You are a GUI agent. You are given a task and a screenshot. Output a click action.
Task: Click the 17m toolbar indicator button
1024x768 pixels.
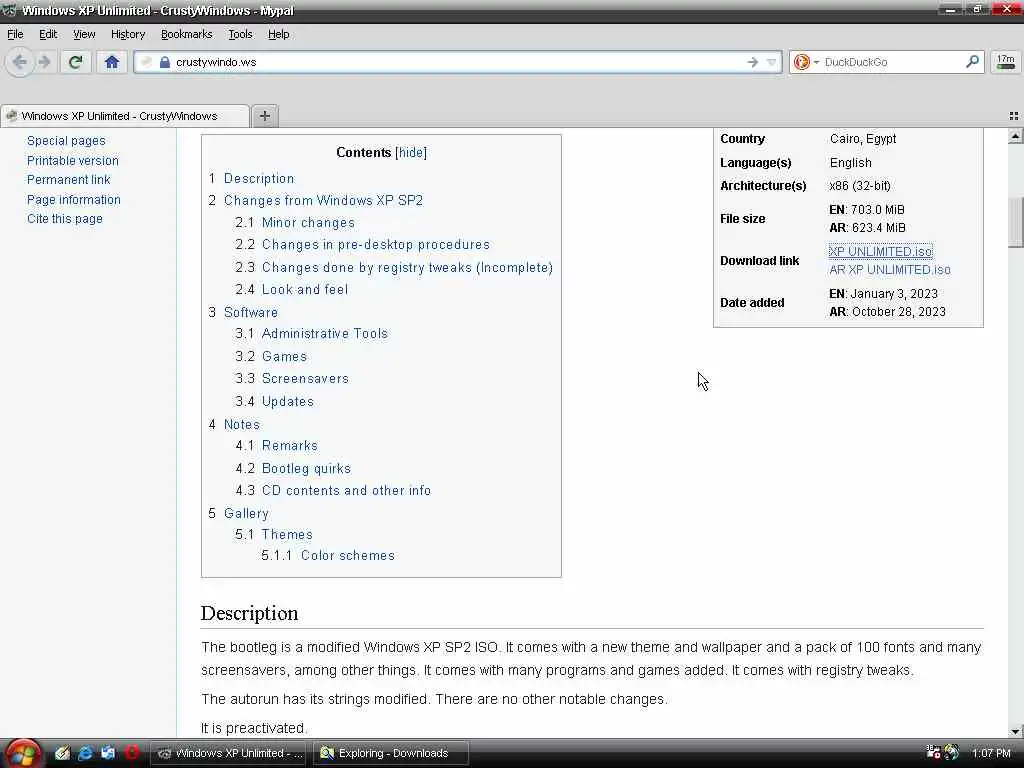click(x=1006, y=62)
